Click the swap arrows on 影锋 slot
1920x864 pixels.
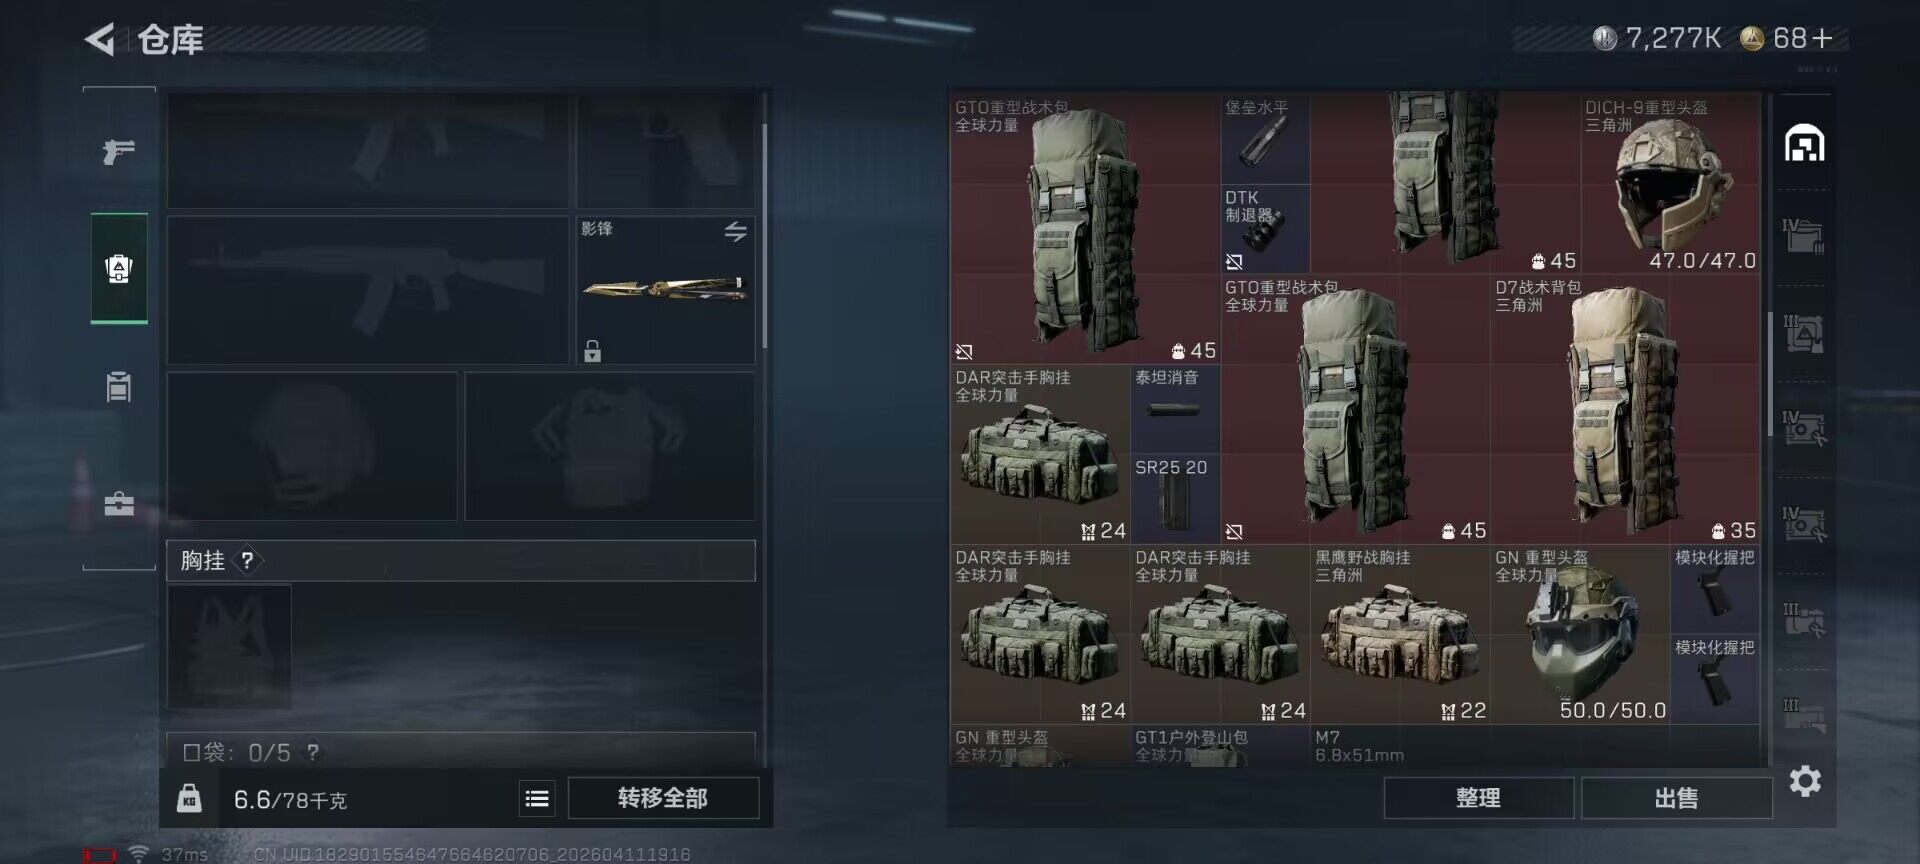tap(735, 232)
